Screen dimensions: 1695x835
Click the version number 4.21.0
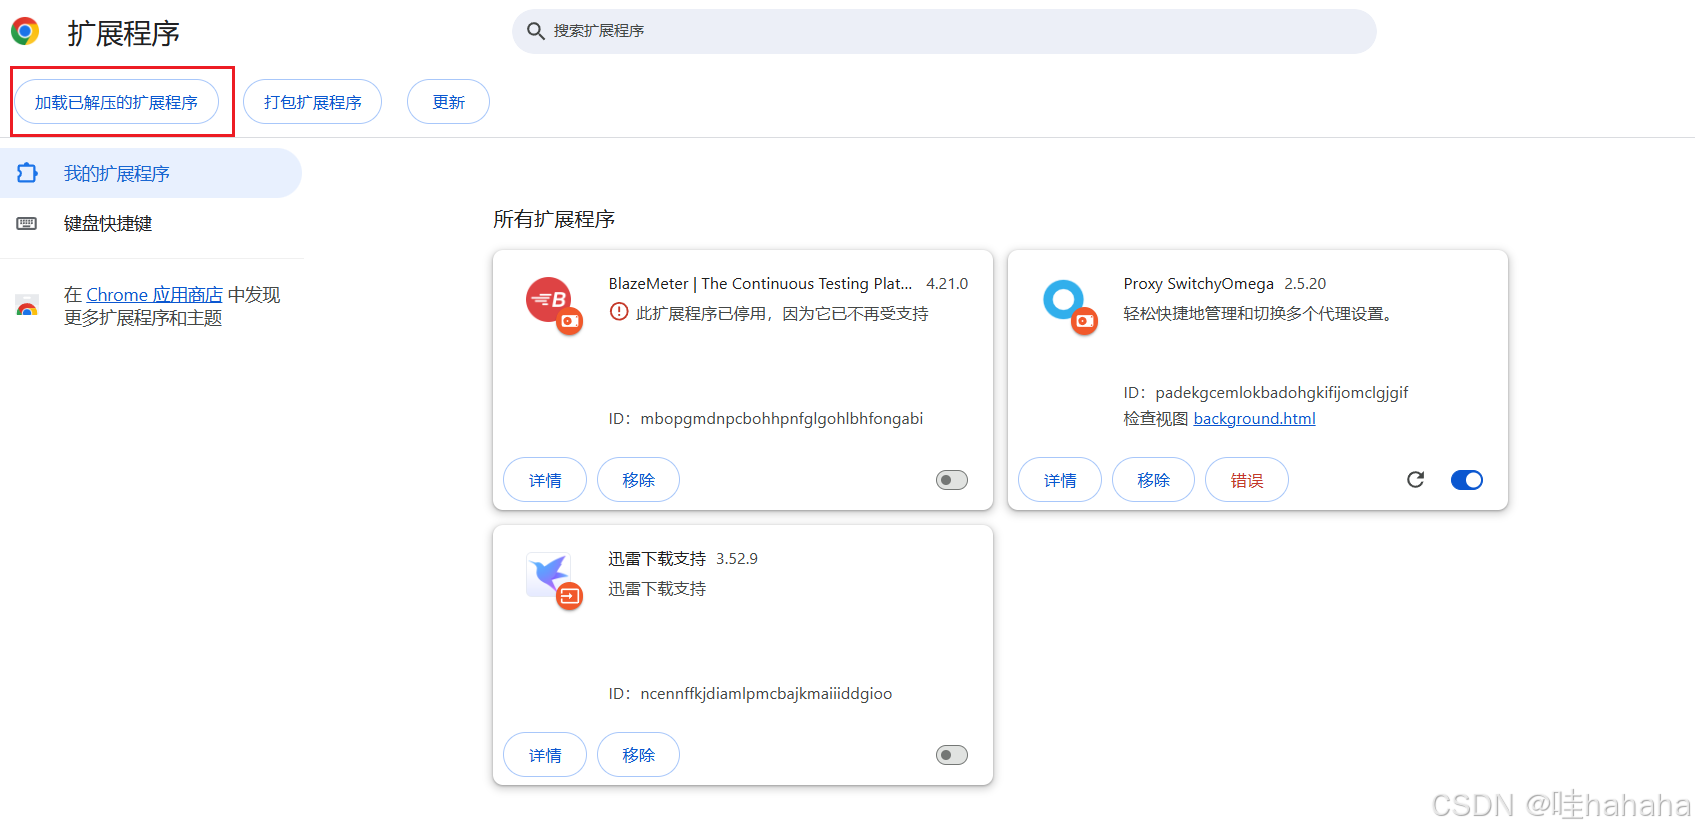coord(947,284)
